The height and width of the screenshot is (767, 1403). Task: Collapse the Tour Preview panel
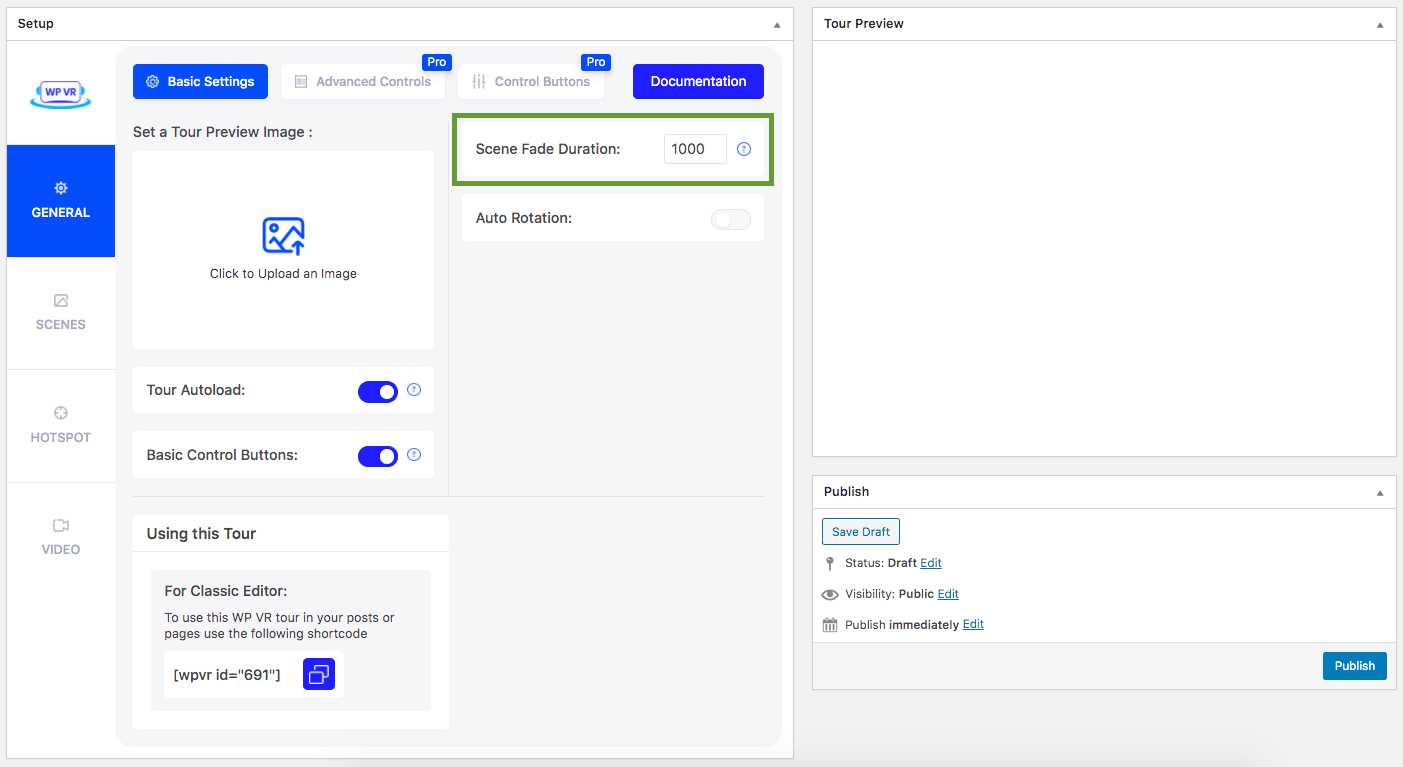tap(1381, 24)
